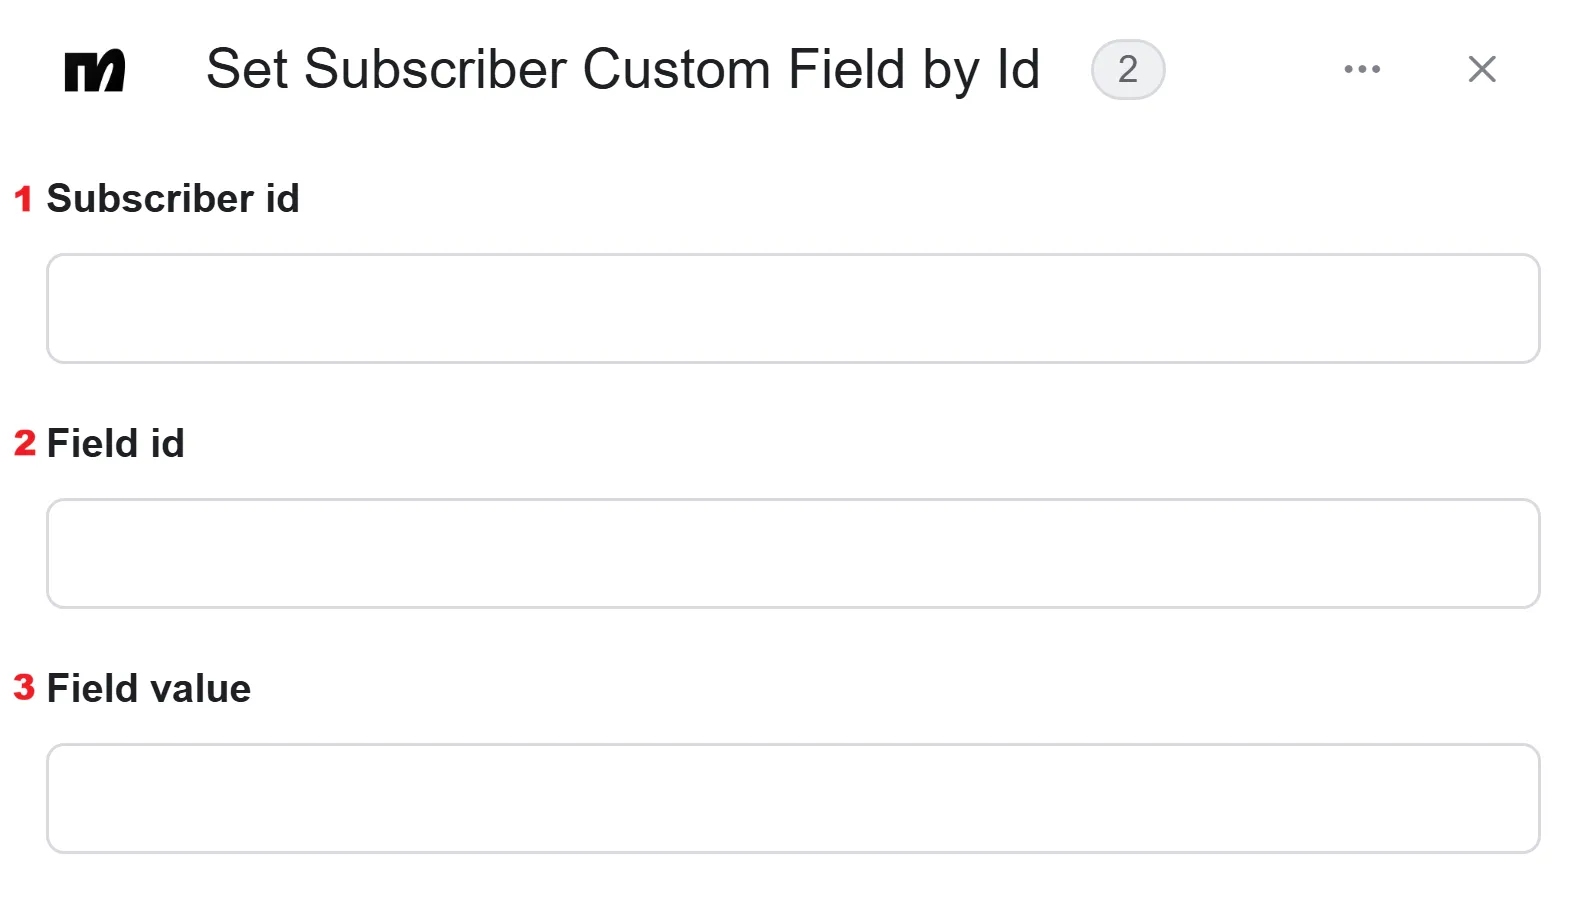Click the Field value label
The image size is (1586, 902).
(x=149, y=688)
